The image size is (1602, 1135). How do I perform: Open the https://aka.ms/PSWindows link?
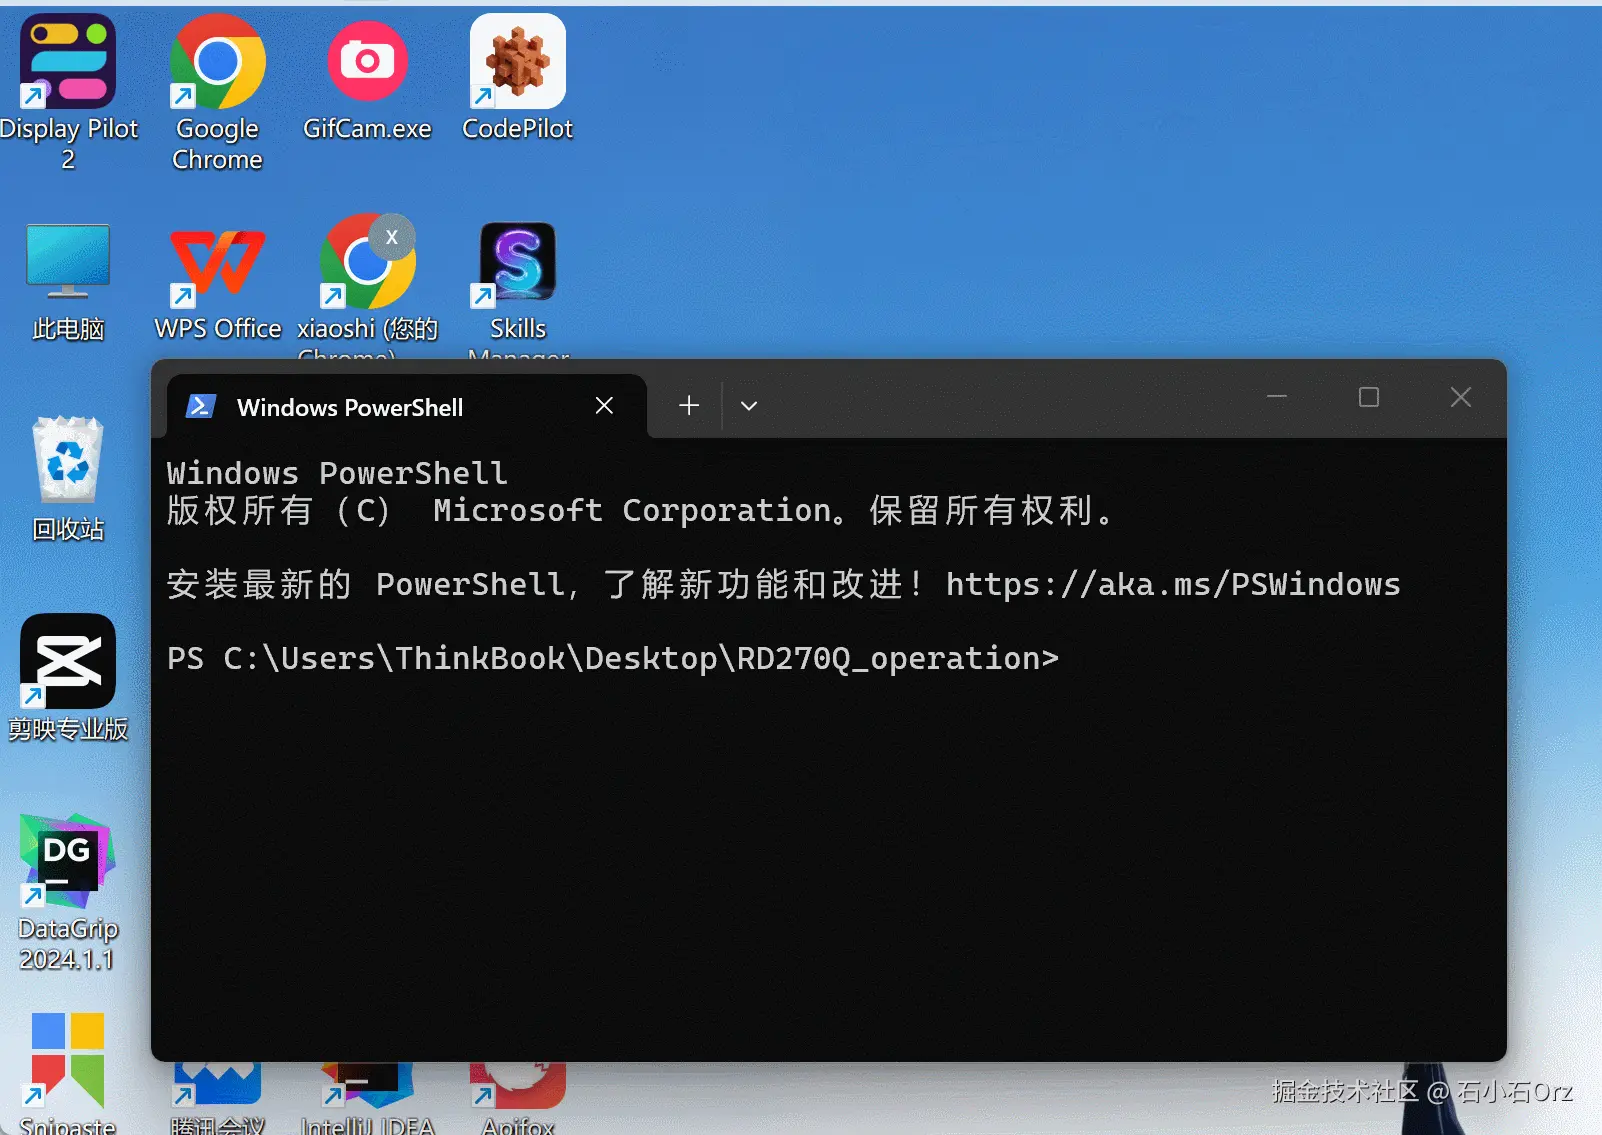1173,584
